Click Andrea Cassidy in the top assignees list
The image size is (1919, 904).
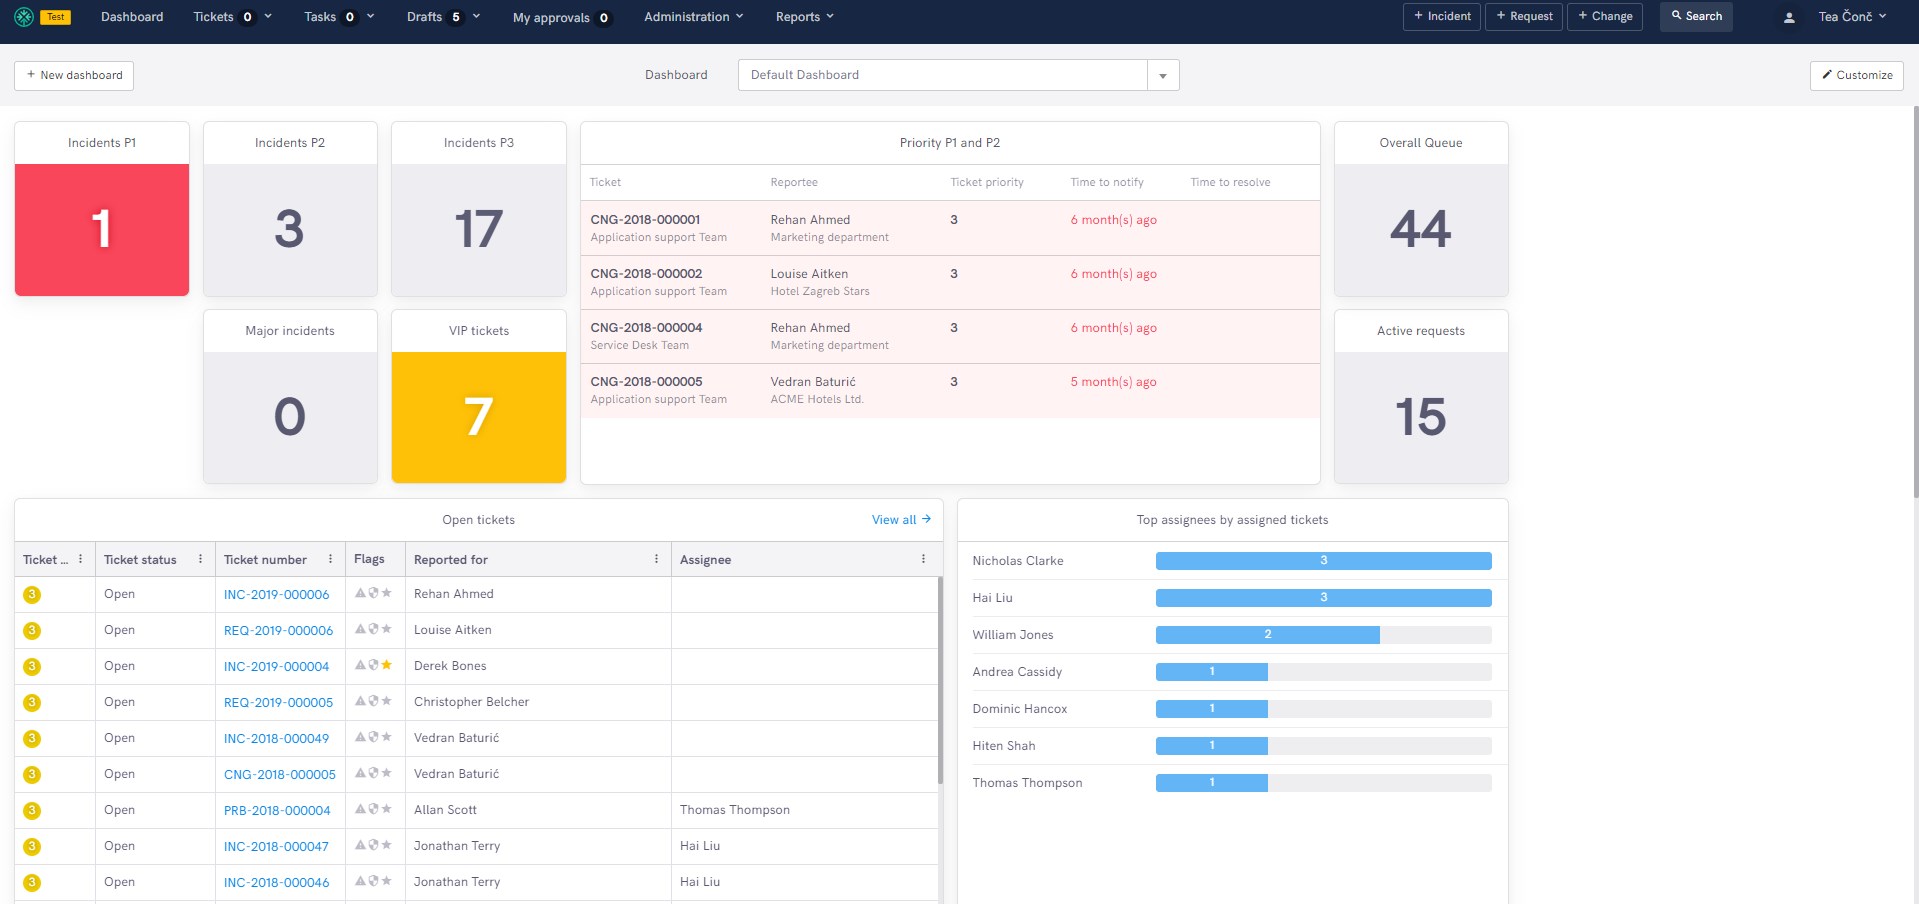coord(1017,672)
